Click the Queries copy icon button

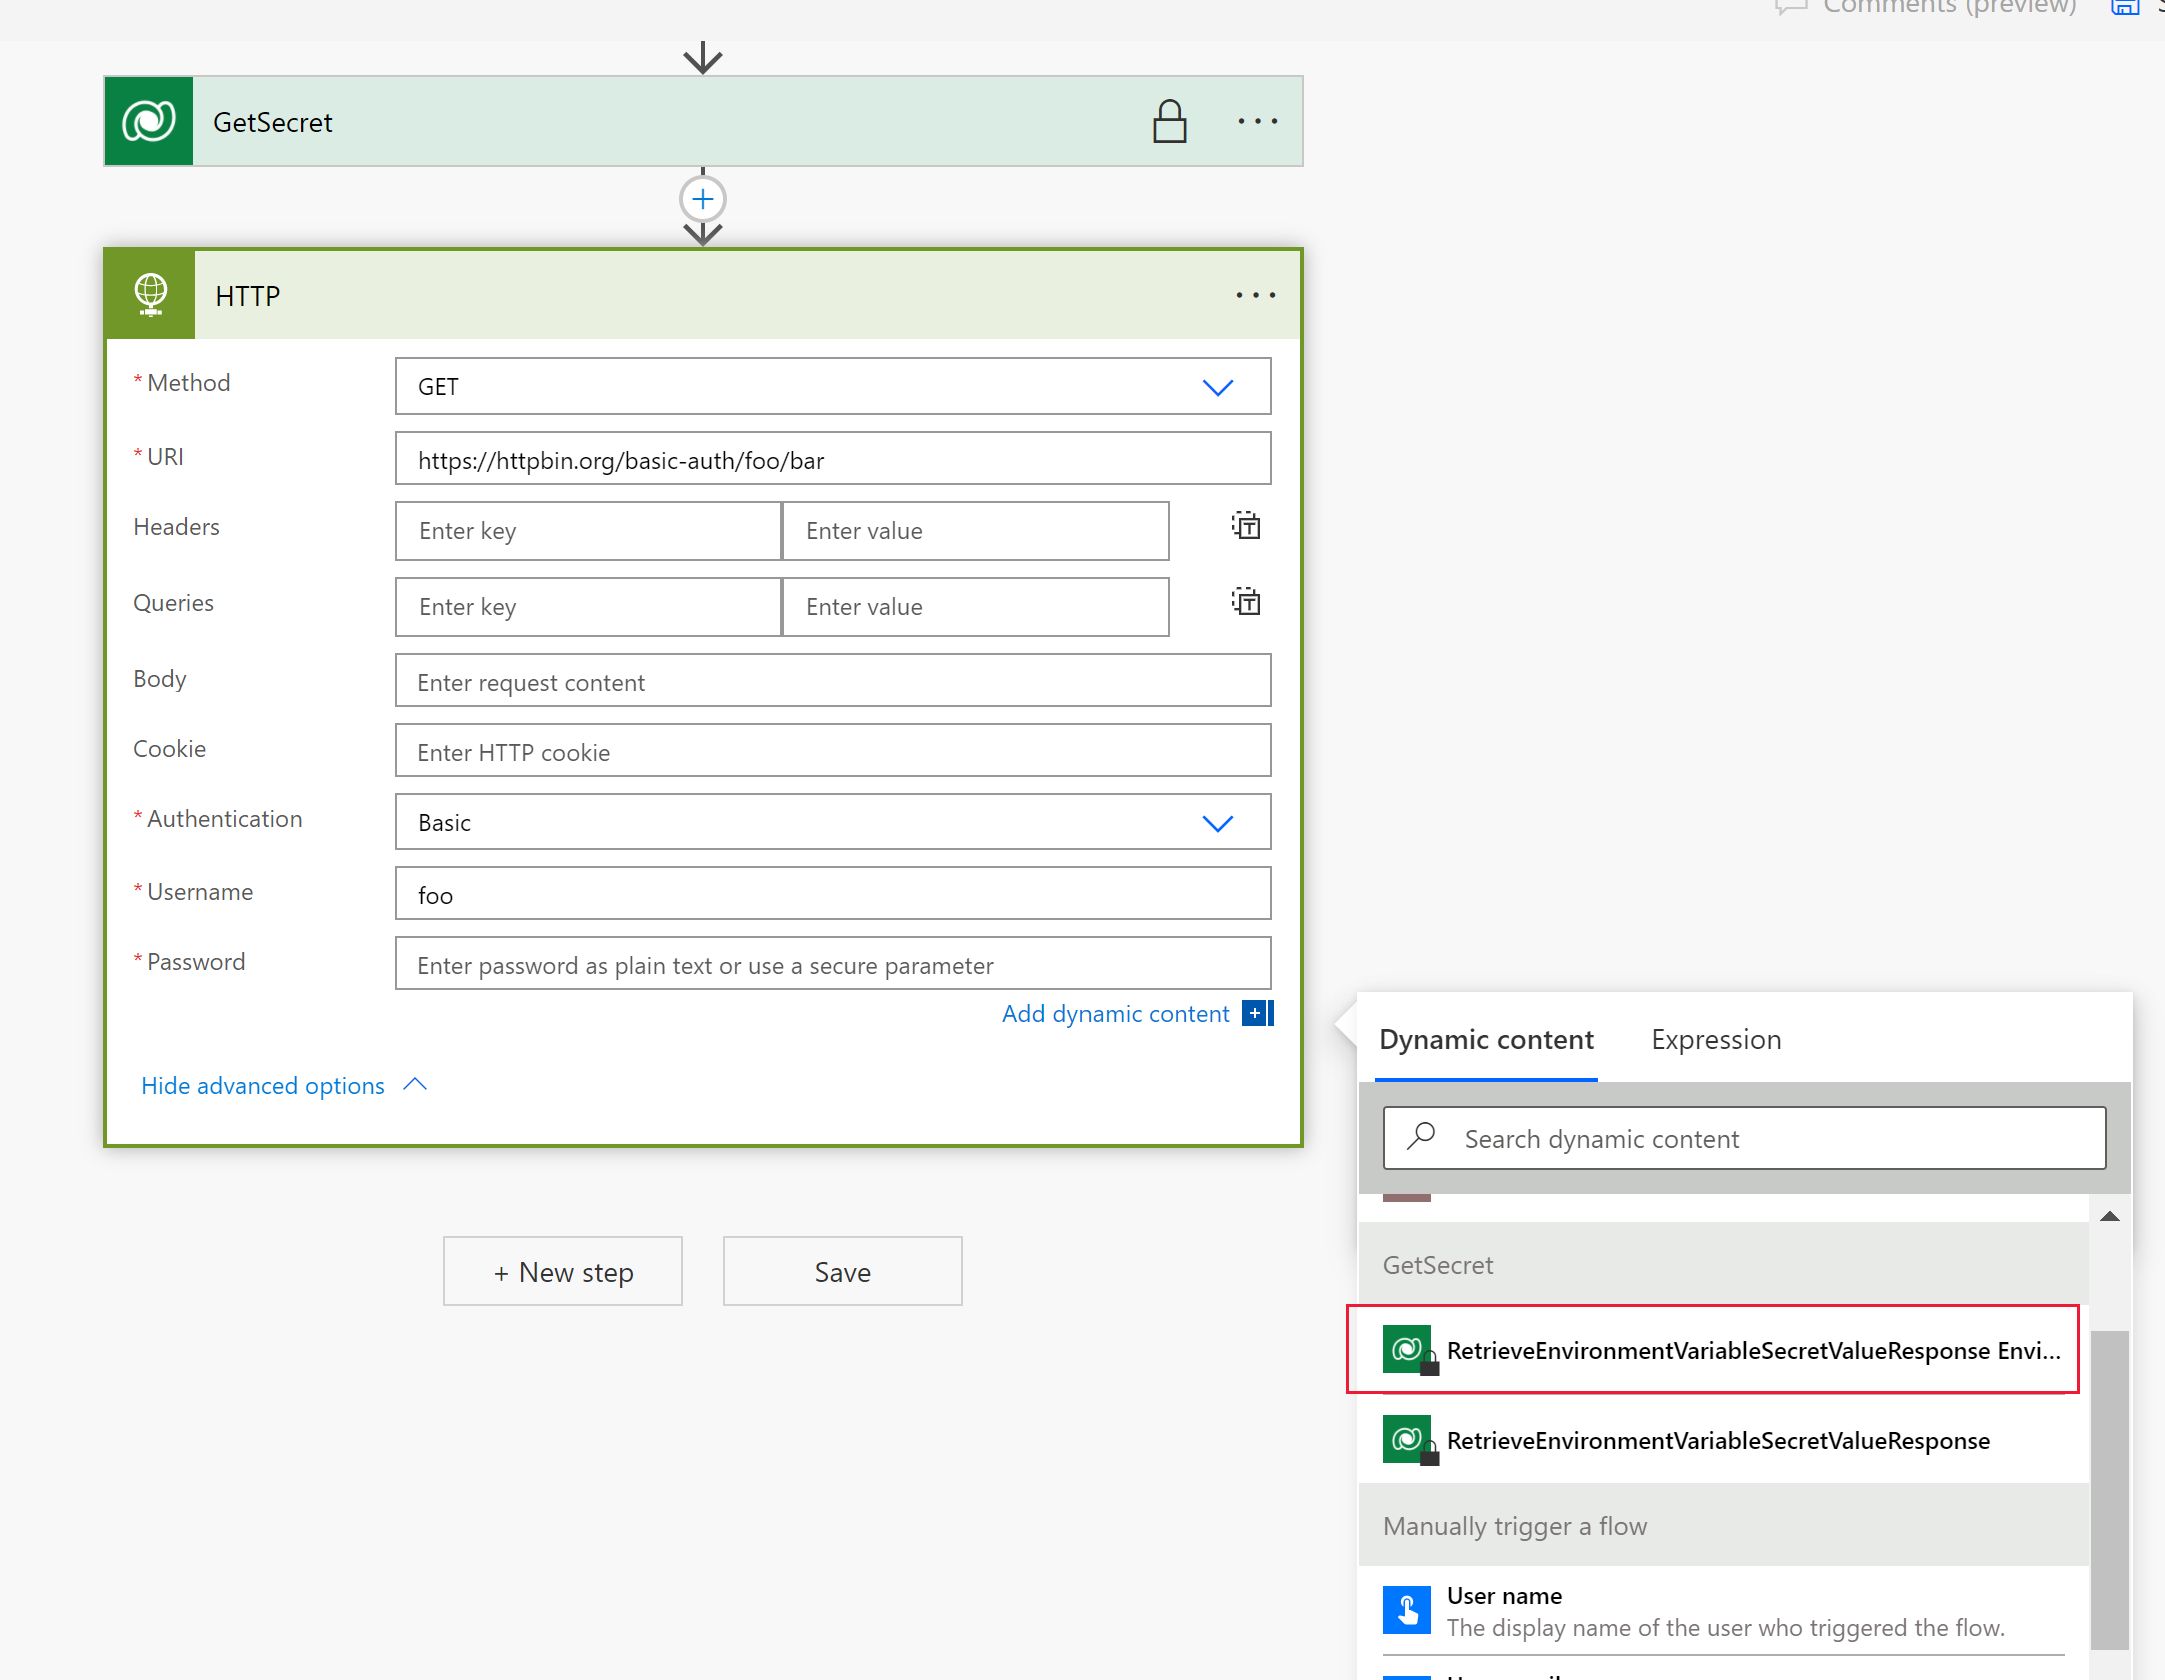[1246, 603]
